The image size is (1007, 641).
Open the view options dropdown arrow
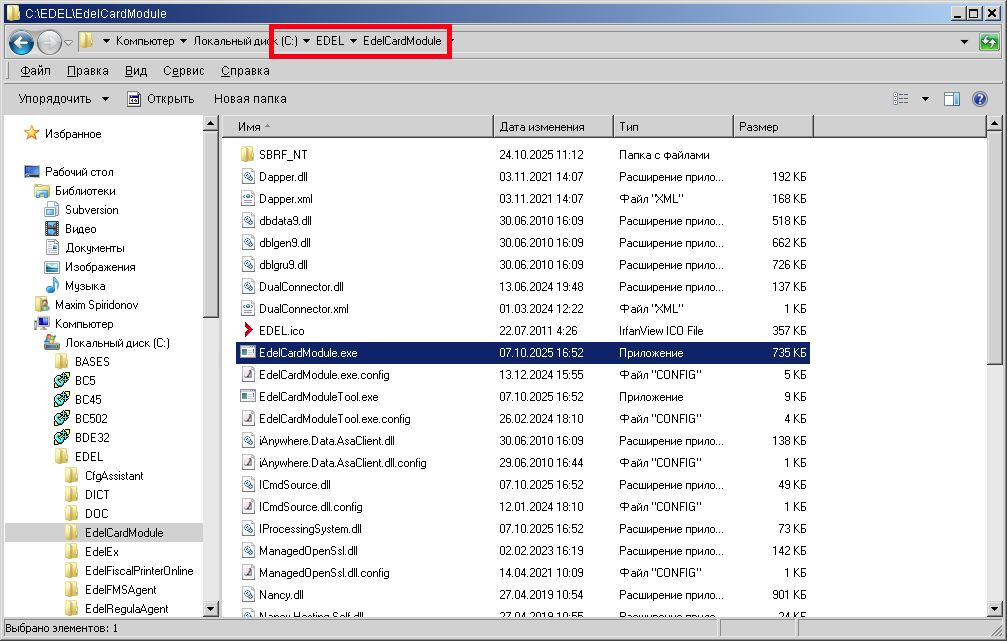[925, 99]
